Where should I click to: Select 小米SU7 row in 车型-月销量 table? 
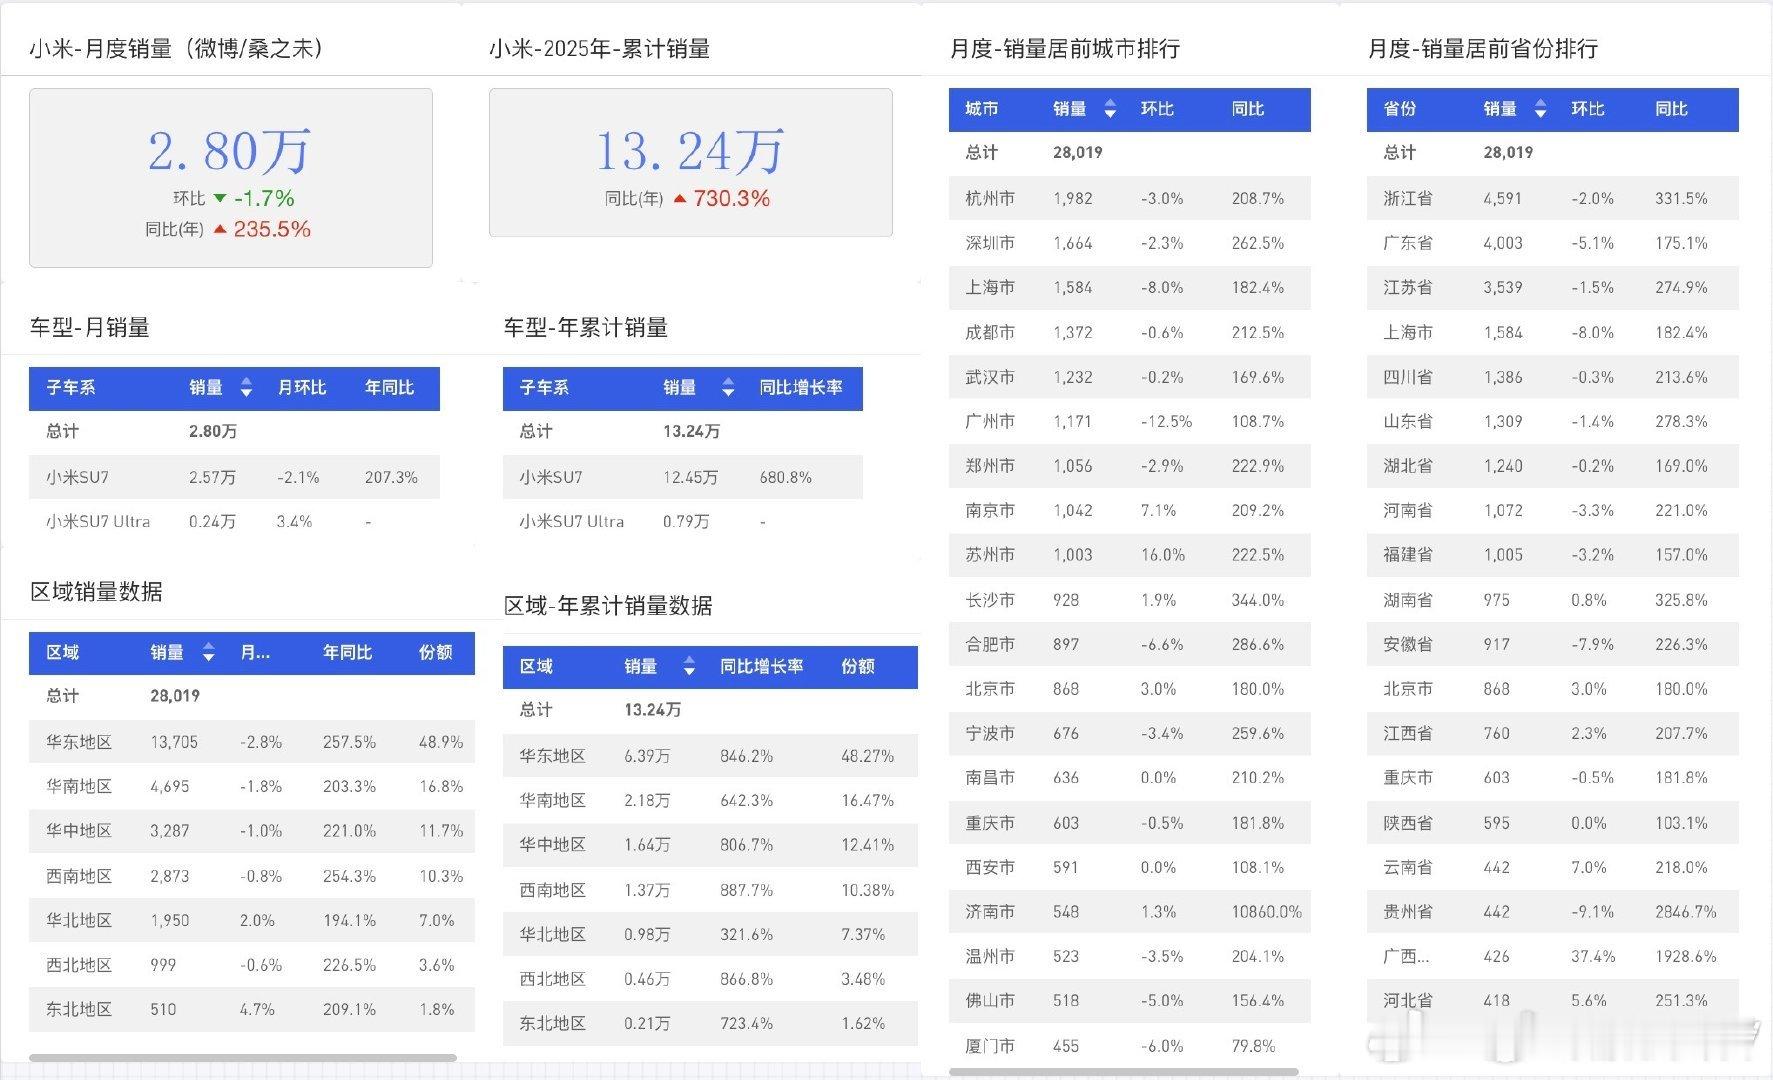click(x=234, y=477)
